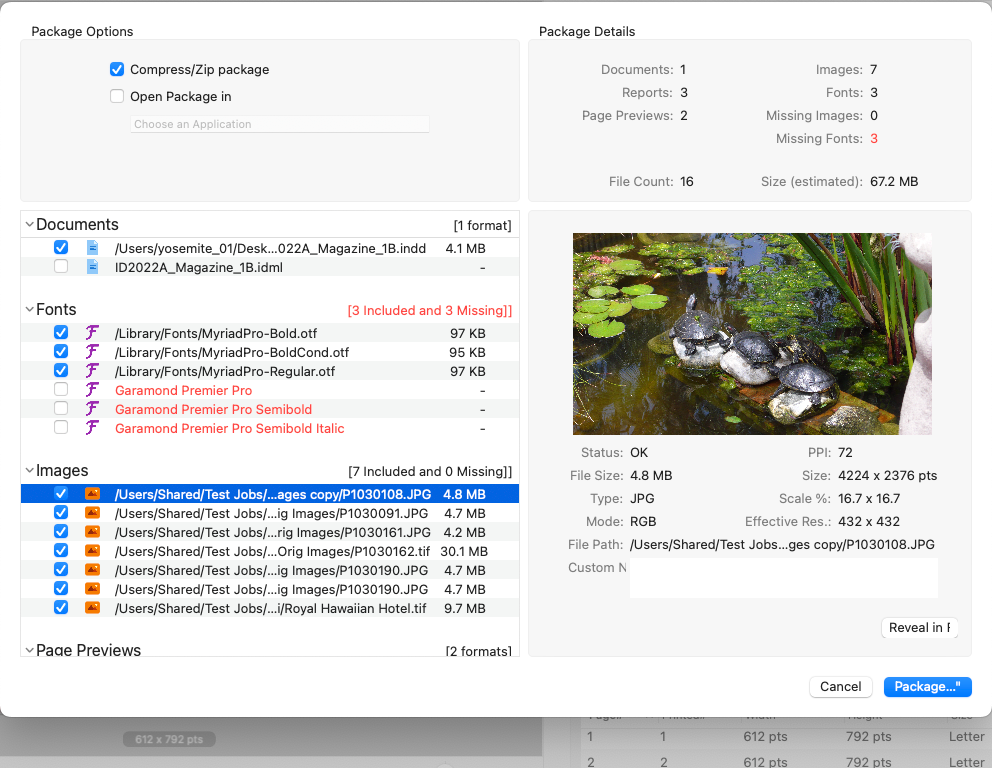Click the Garamond Premier Pro Semibold font icon
The image size is (992, 768).
[92, 409]
